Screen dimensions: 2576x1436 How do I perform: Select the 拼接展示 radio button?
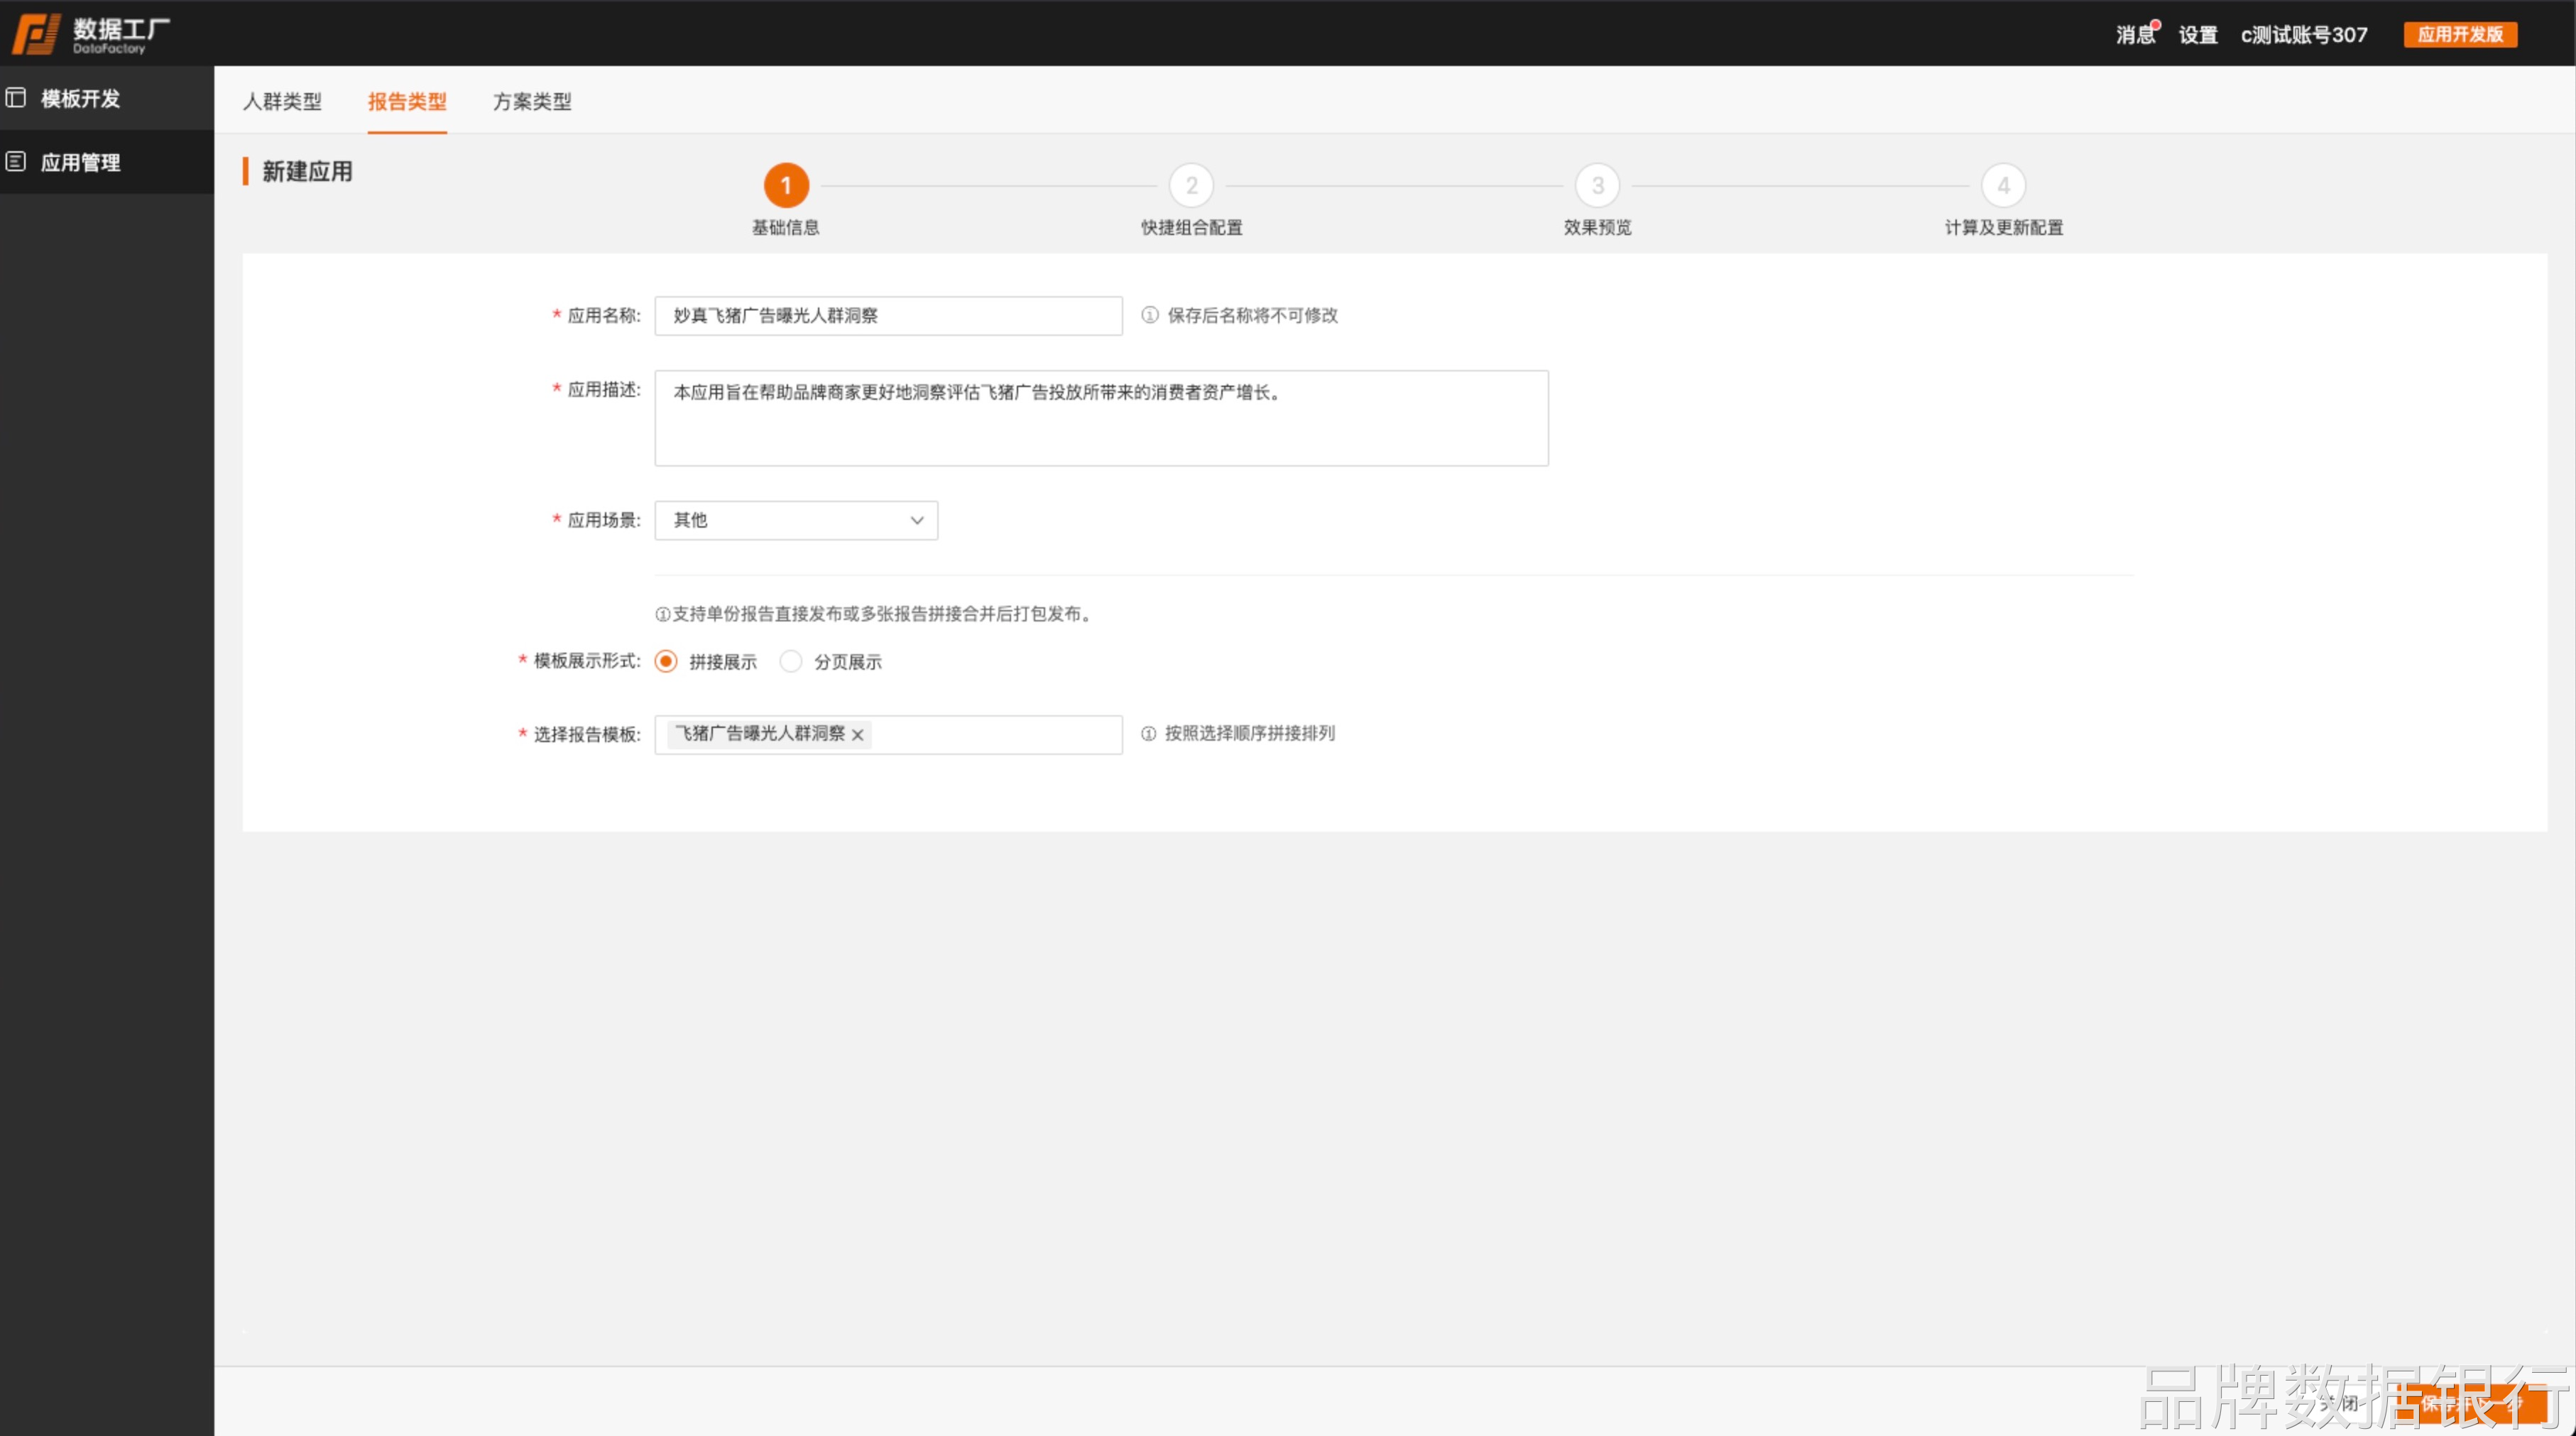coord(666,662)
